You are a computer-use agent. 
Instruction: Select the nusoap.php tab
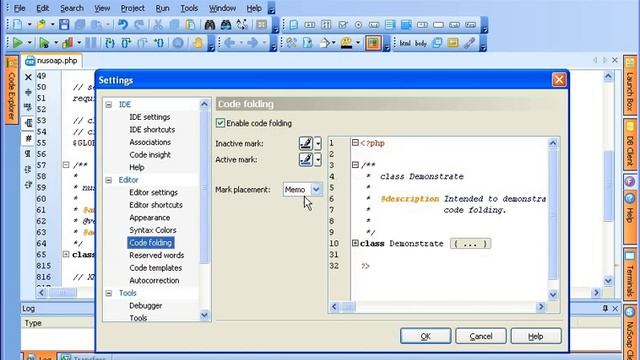pos(51,60)
